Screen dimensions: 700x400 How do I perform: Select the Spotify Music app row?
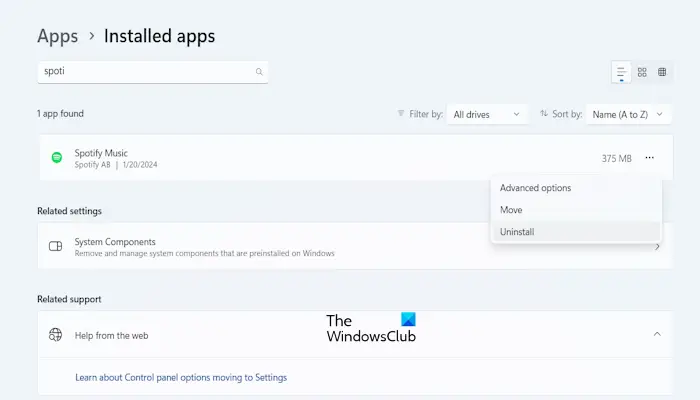pos(300,158)
